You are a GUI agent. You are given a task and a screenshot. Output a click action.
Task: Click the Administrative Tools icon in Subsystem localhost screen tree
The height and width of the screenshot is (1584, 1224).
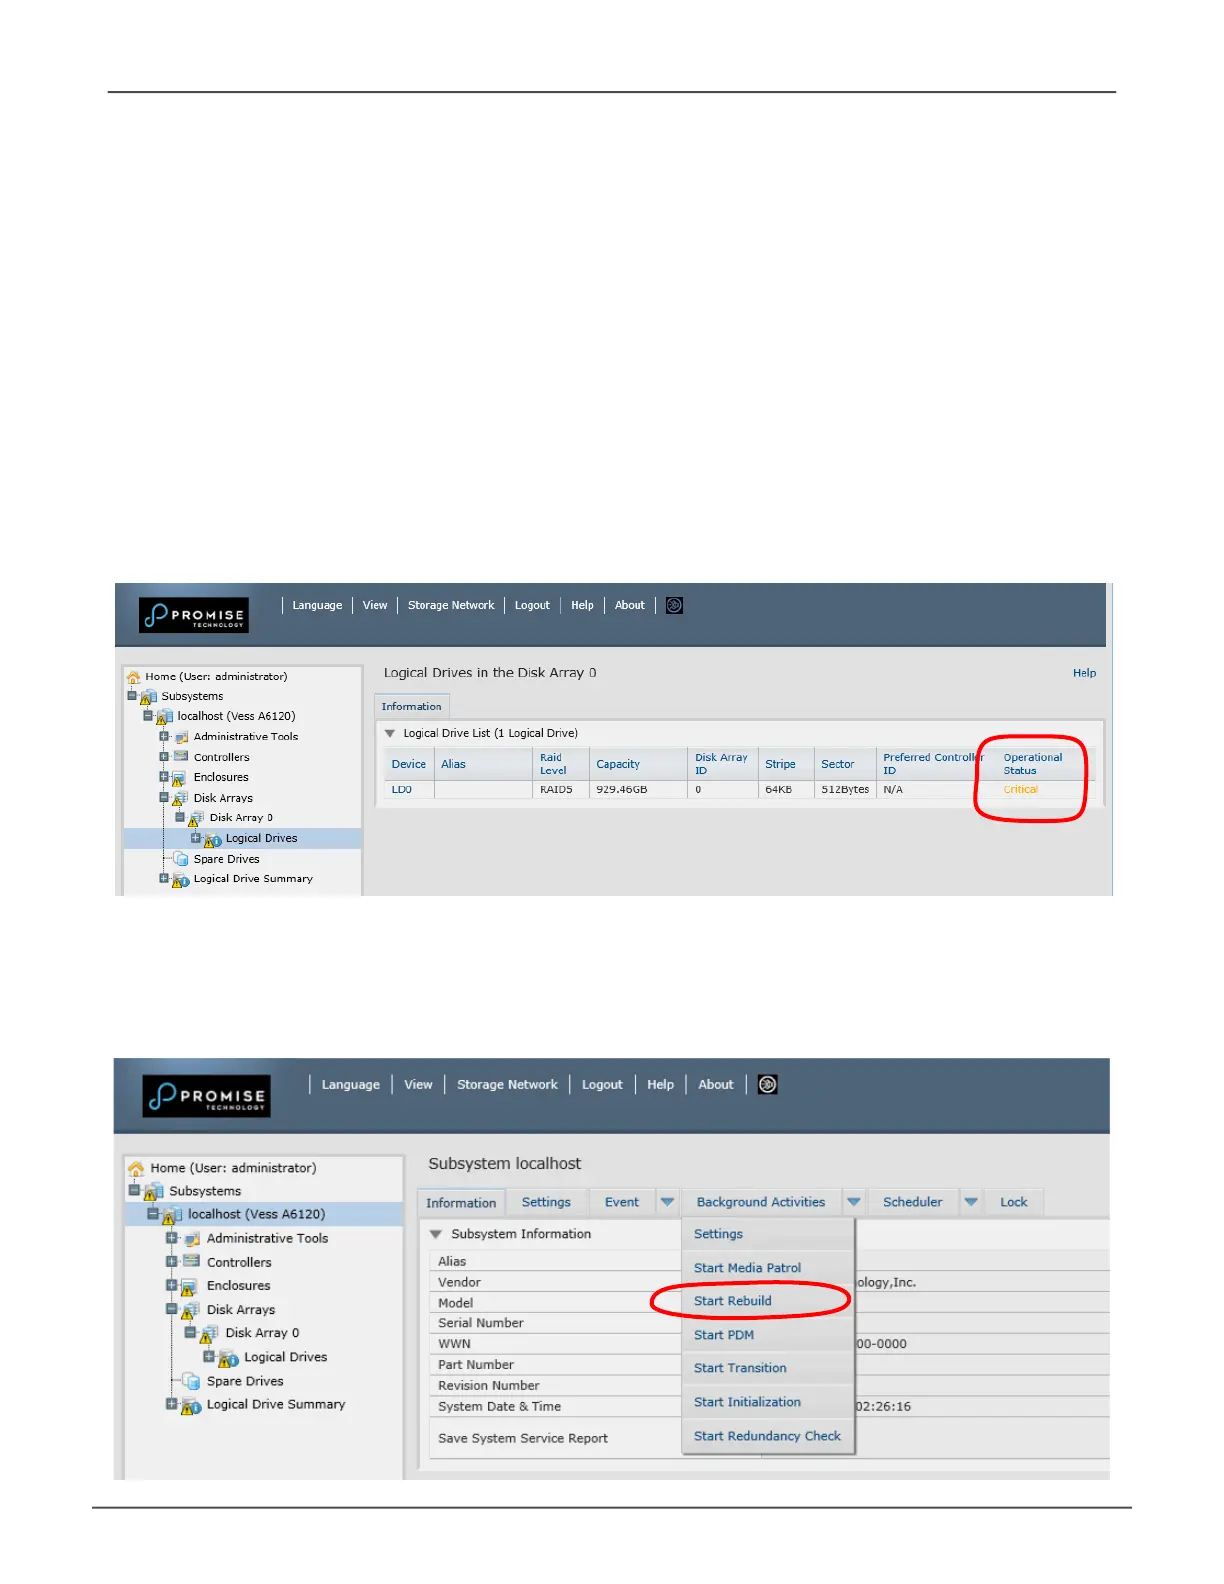click(x=191, y=1239)
